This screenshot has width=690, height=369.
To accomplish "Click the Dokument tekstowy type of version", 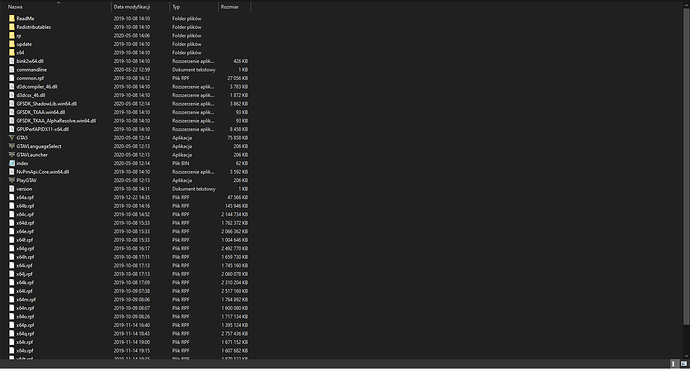I will click(194, 189).
